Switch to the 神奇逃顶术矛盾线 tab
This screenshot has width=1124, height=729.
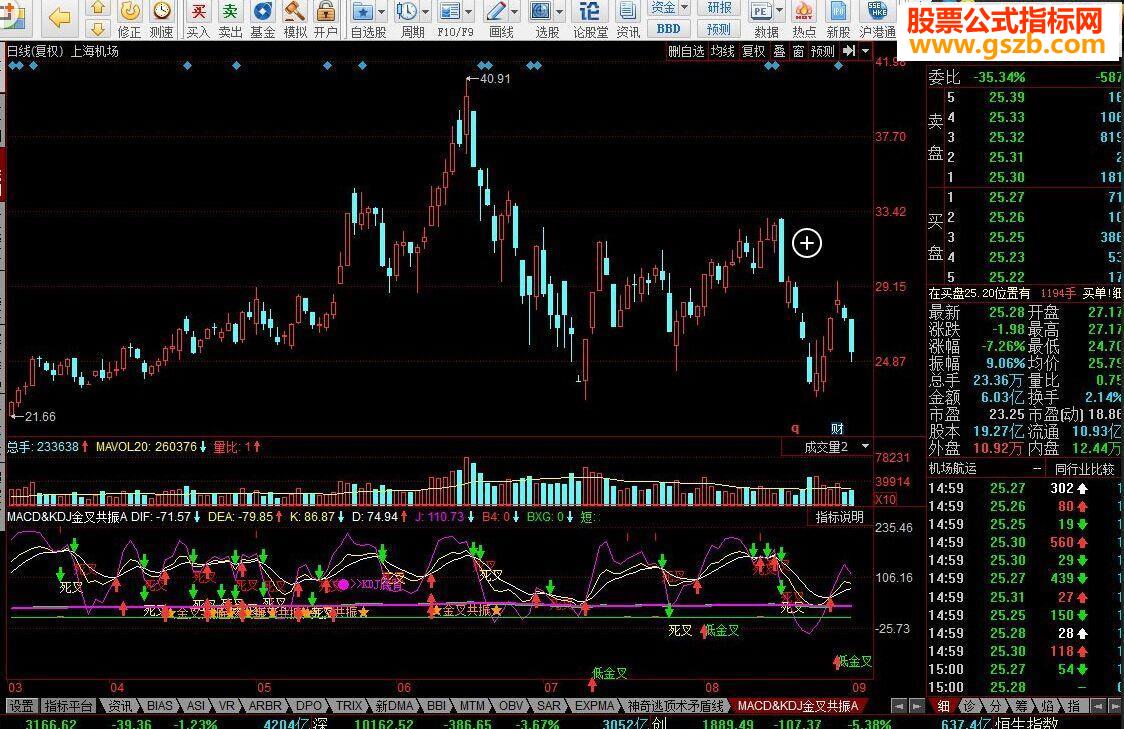pos(675,706)
